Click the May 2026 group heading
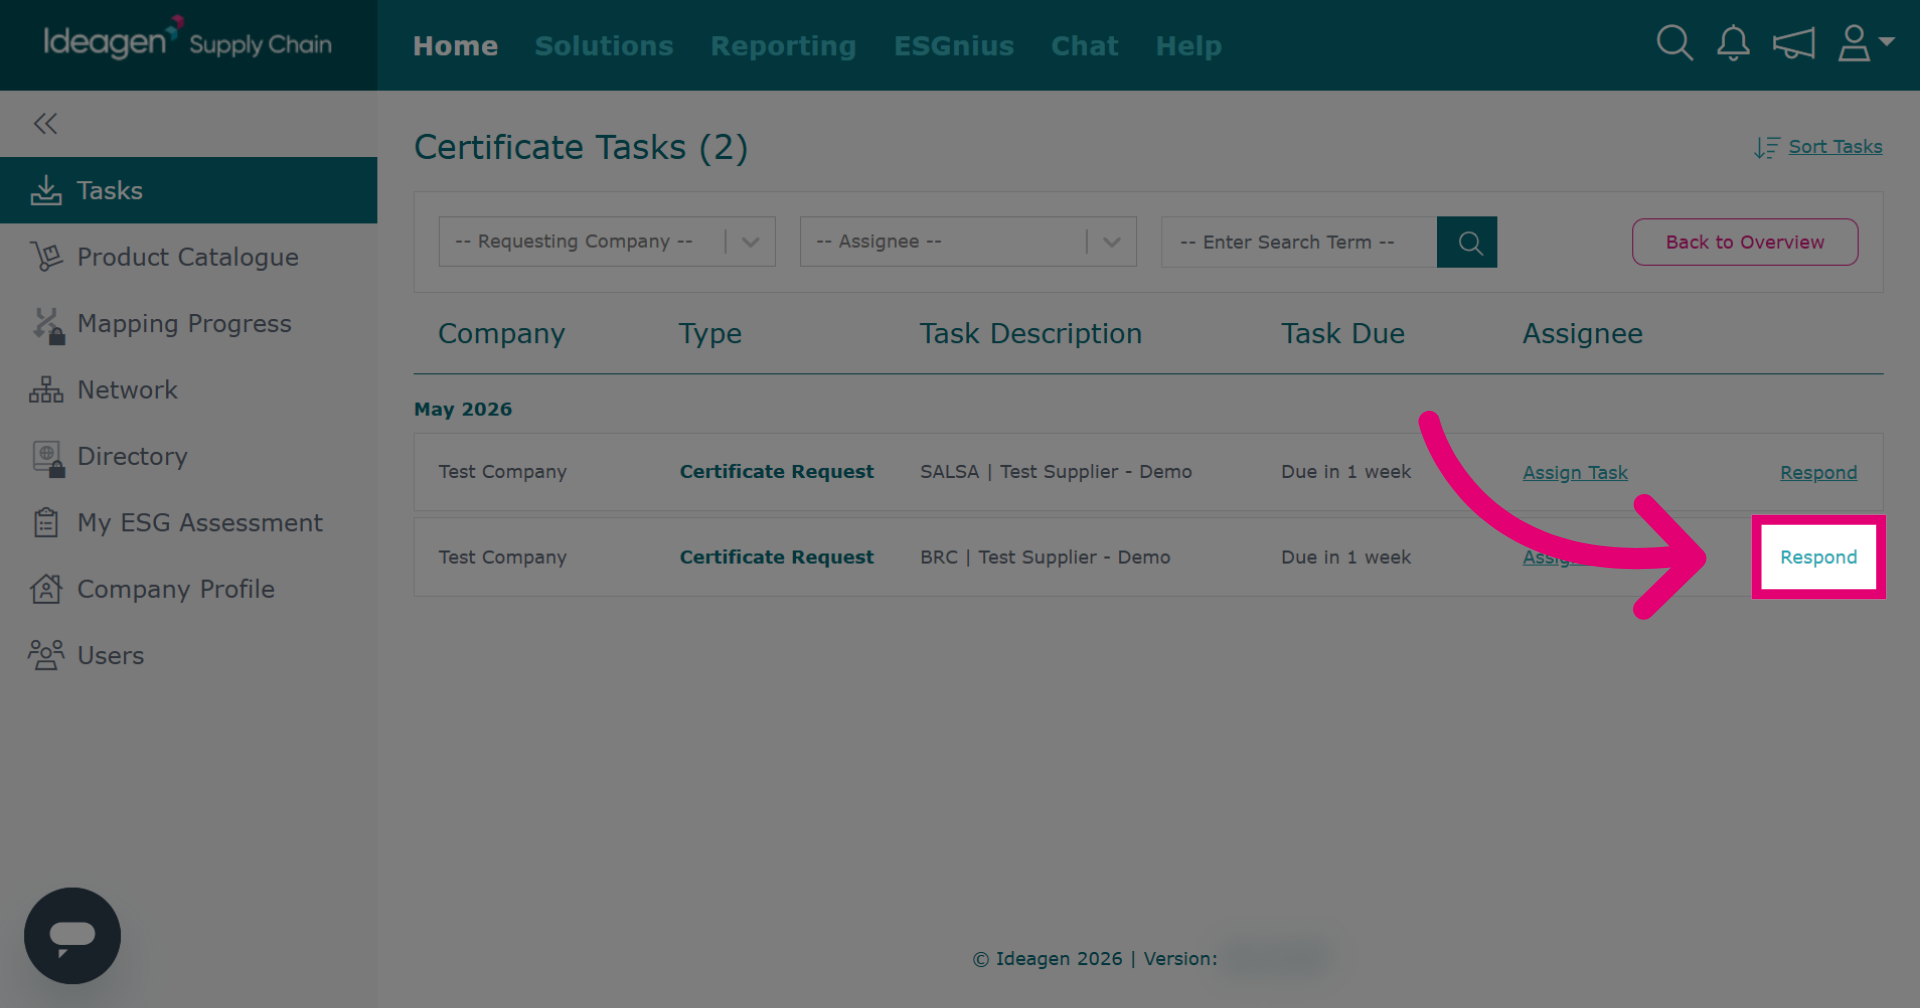1920x1008 pixels. click(463, 409)
